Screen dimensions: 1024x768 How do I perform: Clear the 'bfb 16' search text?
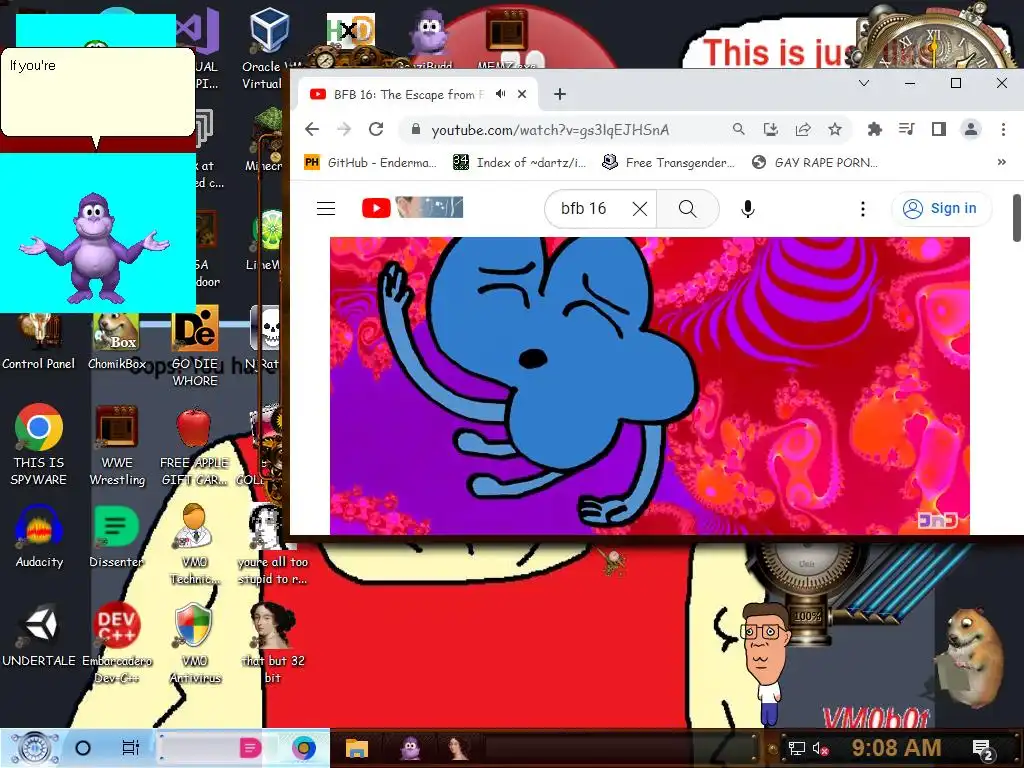(640, 208)
